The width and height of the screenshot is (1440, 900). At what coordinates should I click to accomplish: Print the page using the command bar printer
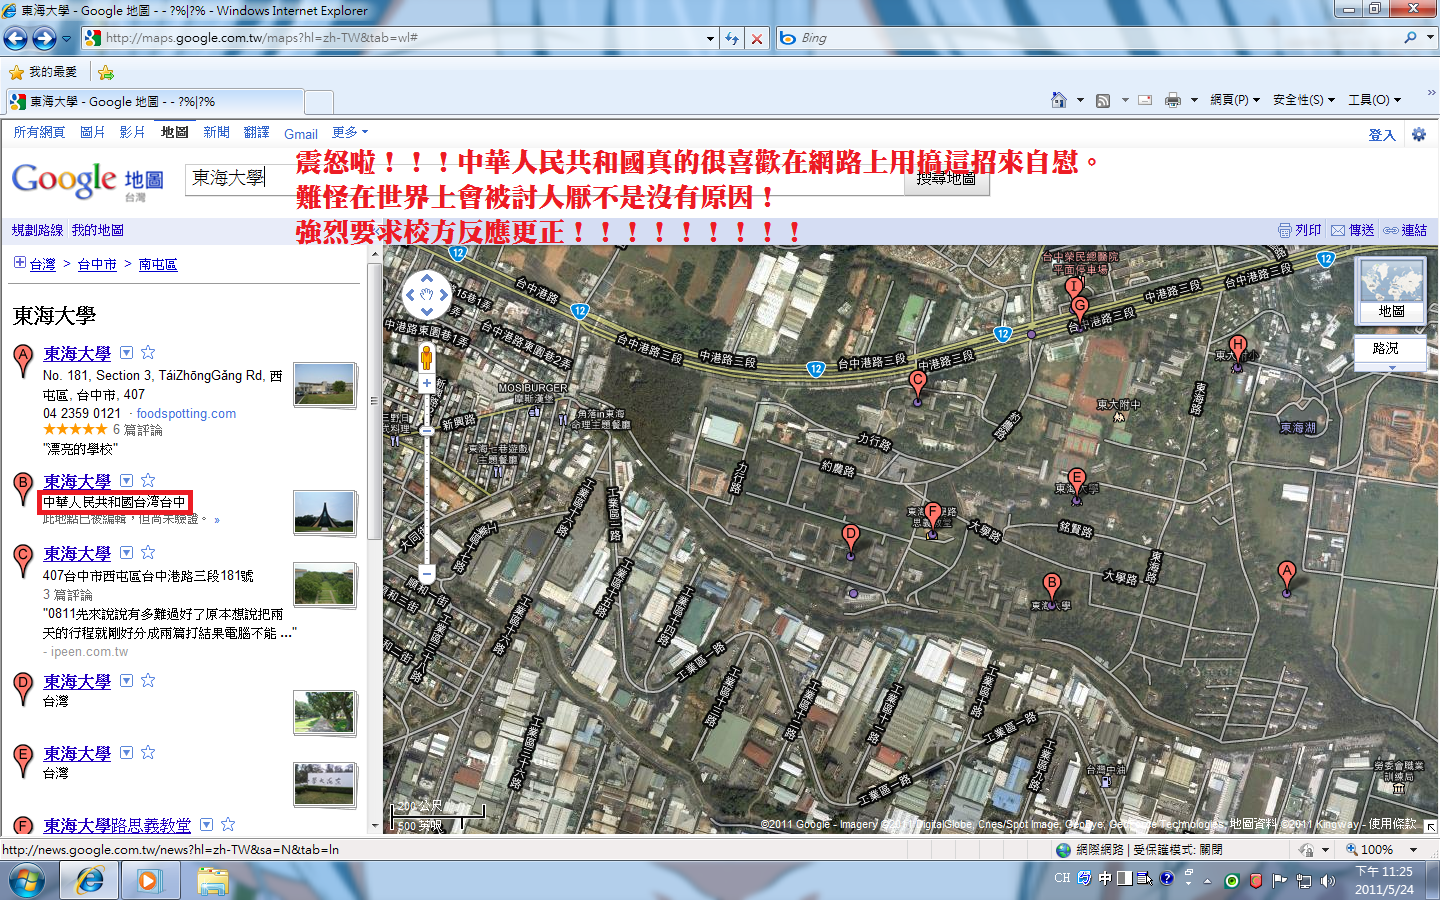pyautogui.click(x=1173, y=100)
